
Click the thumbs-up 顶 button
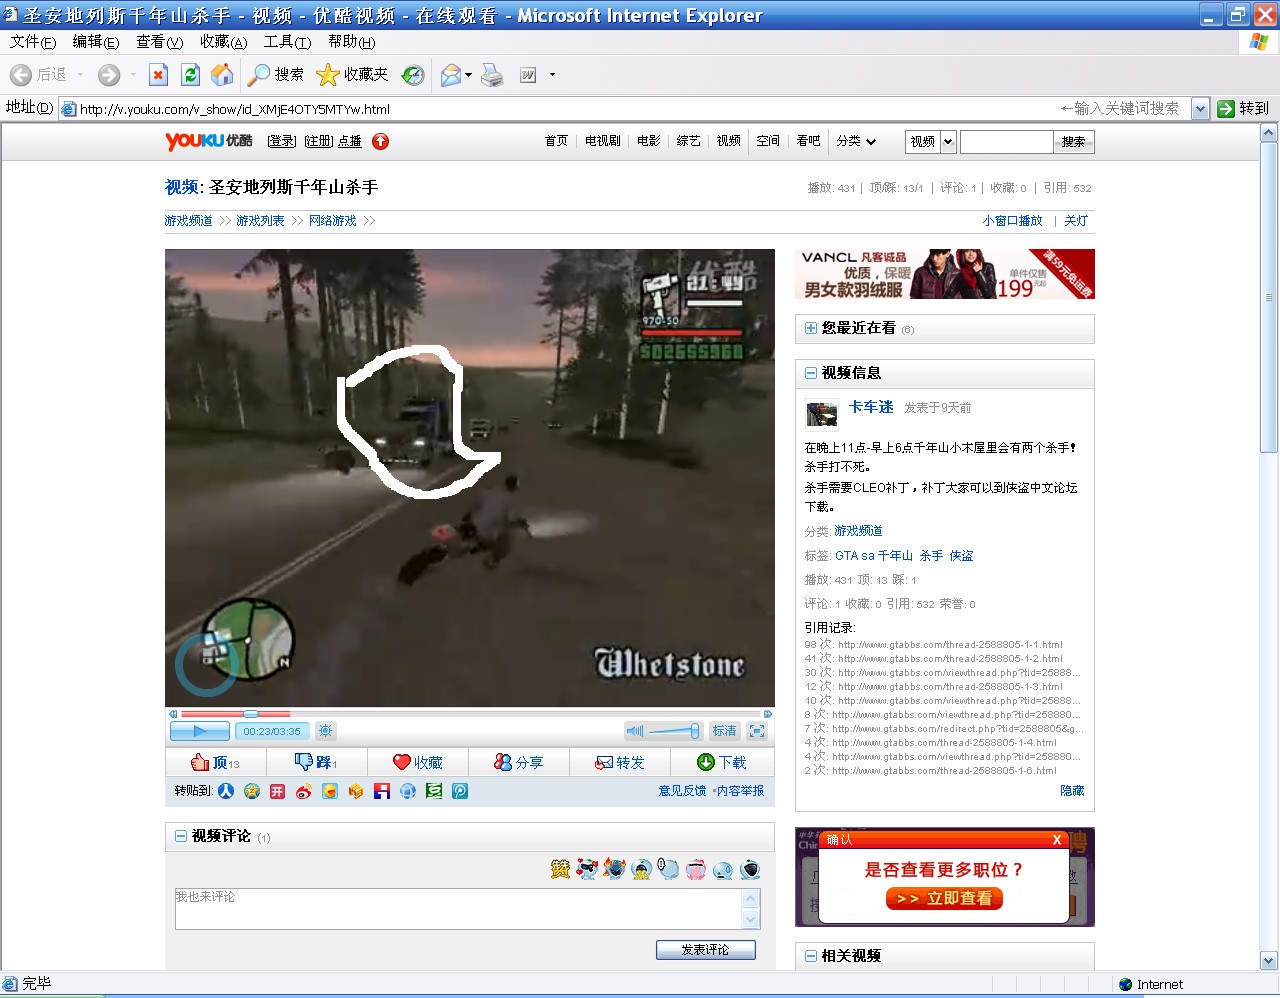click(215, 762)
